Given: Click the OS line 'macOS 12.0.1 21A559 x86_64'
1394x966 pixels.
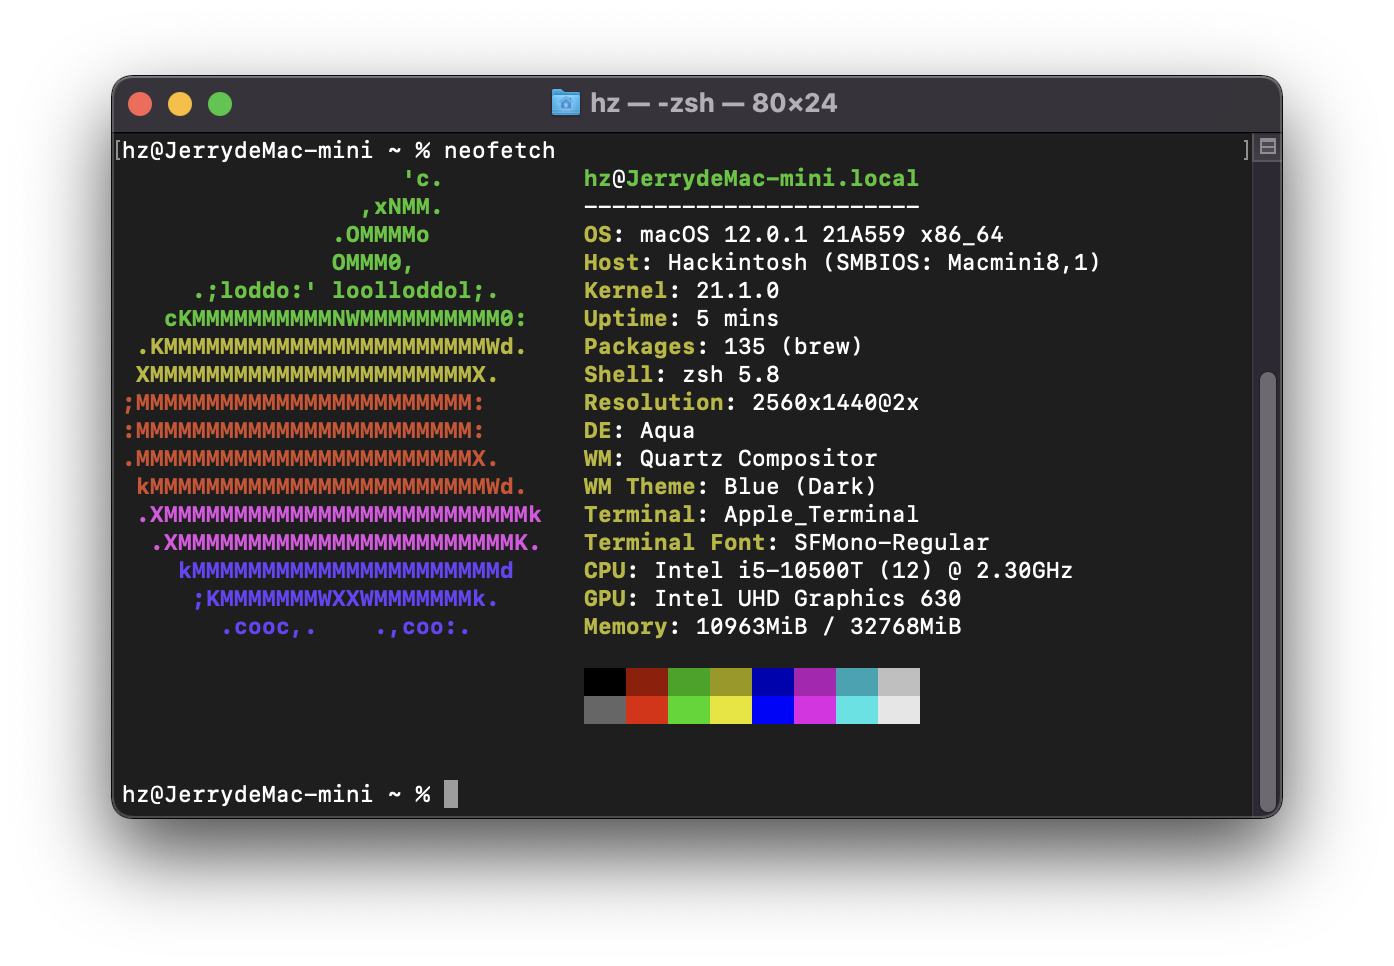Looking at the screenshot, I should click(x=821, y=234).
